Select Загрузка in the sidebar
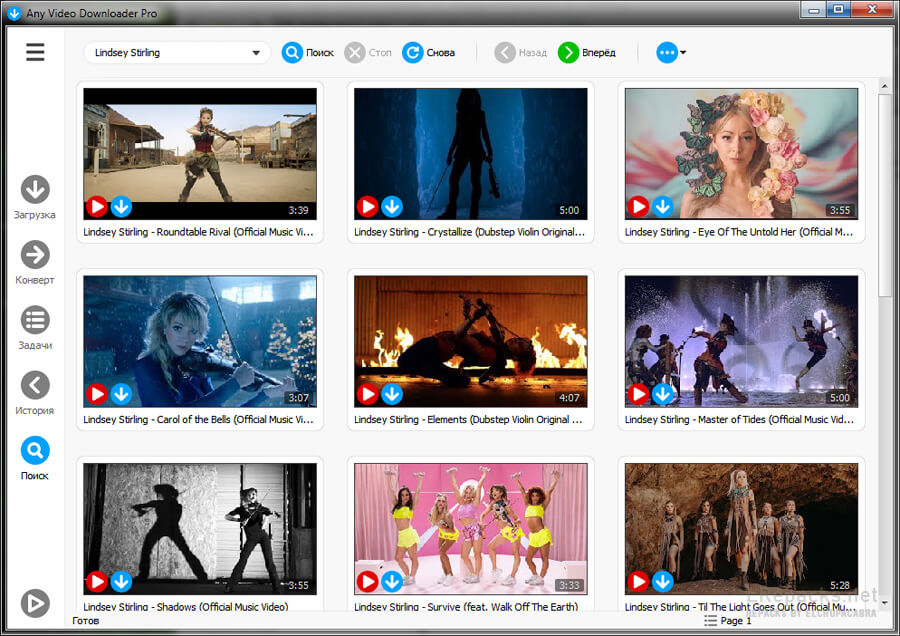Image resolution: width=900 pixels, height=636 pixels. [x=35, y=189]
